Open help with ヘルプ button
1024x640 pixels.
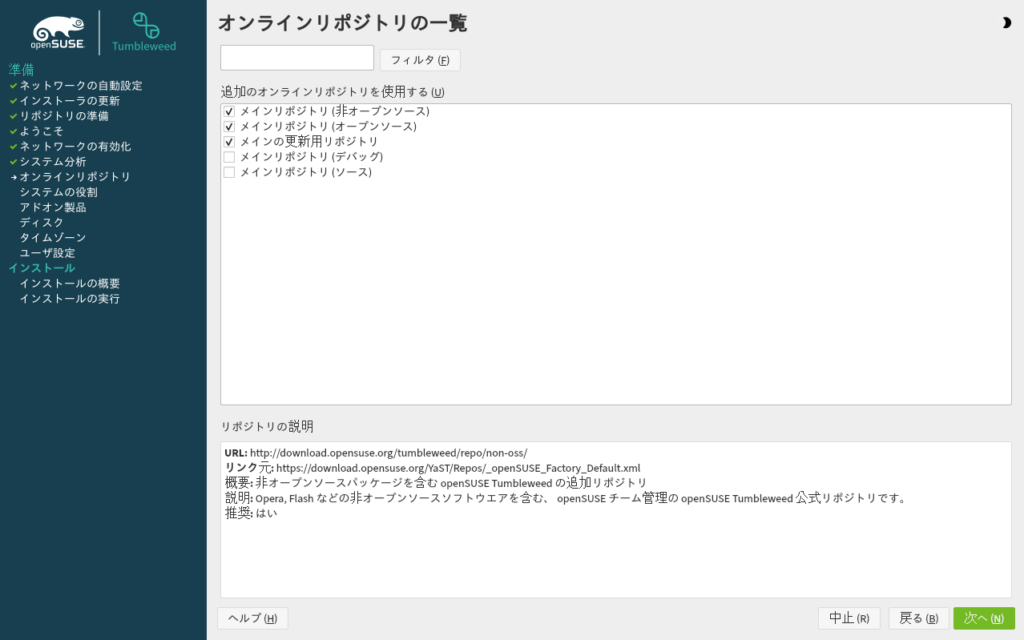click(252, 618)
